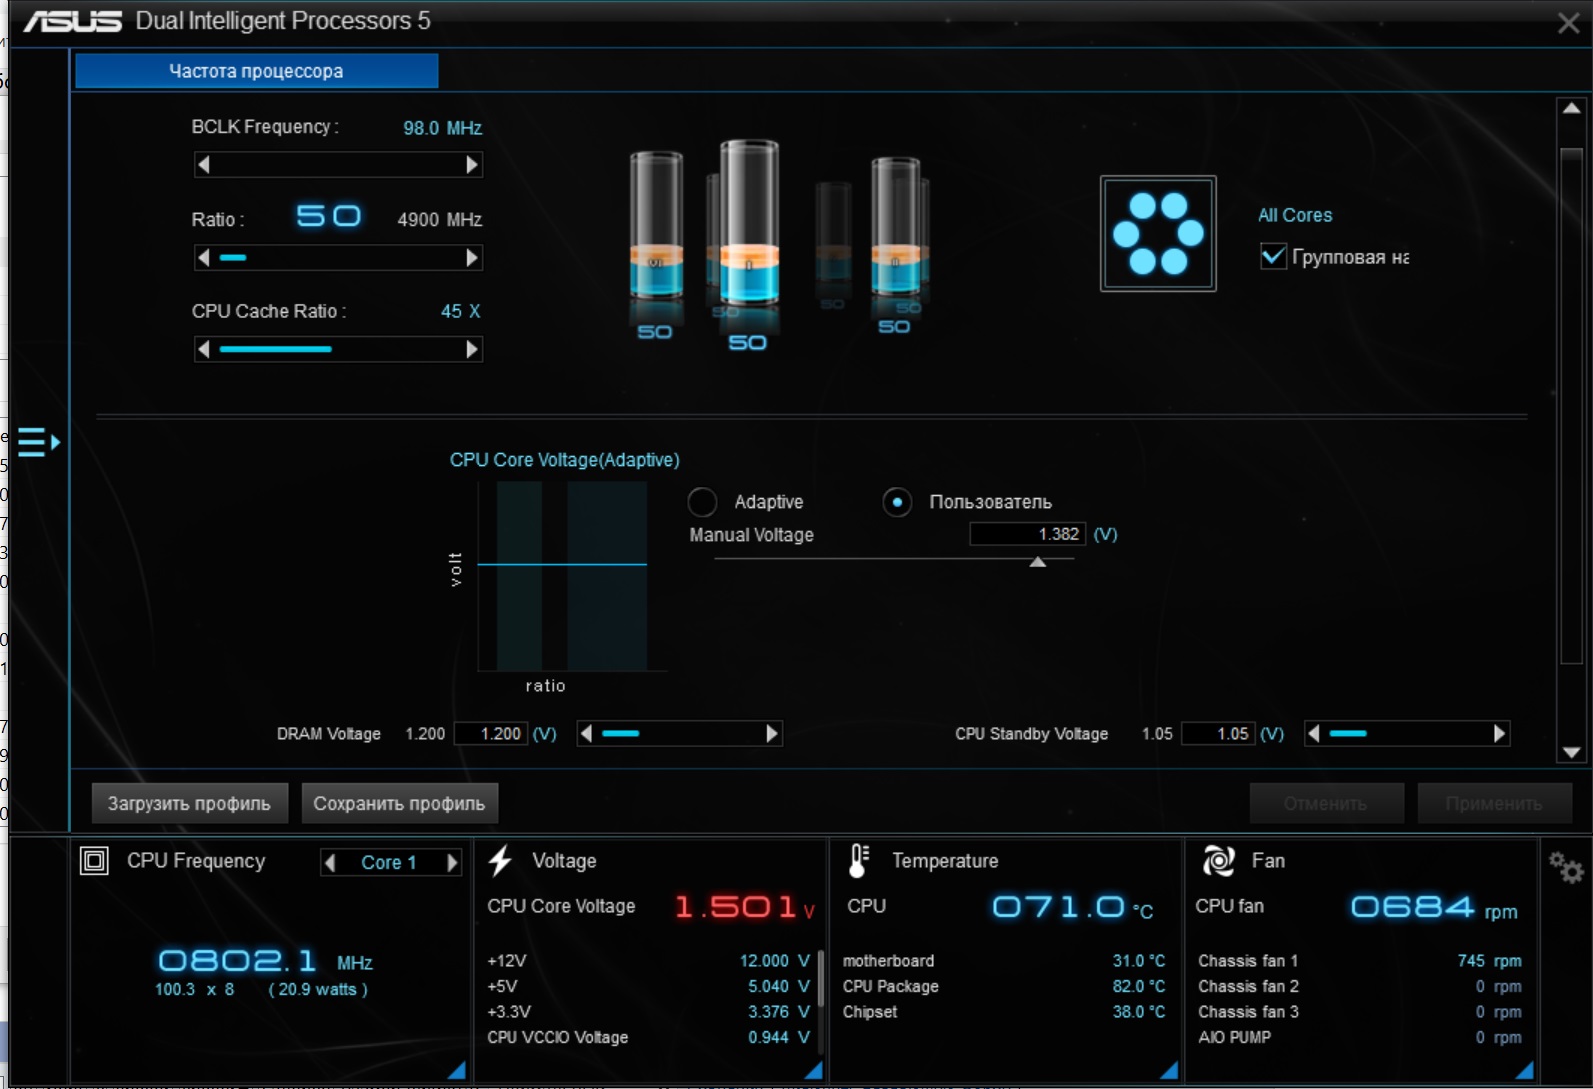Open the Частота процессора tab

coord(256,71)
